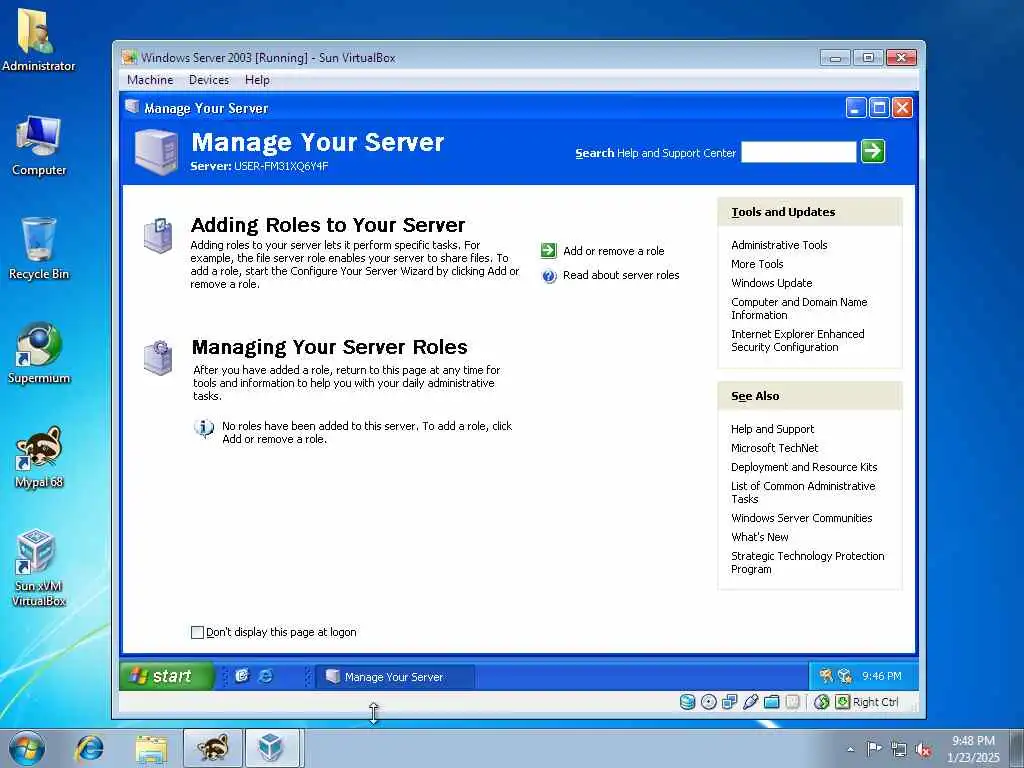
Task: Click the VirtualBox USB devices icon
Action: (x=750, y=702)
